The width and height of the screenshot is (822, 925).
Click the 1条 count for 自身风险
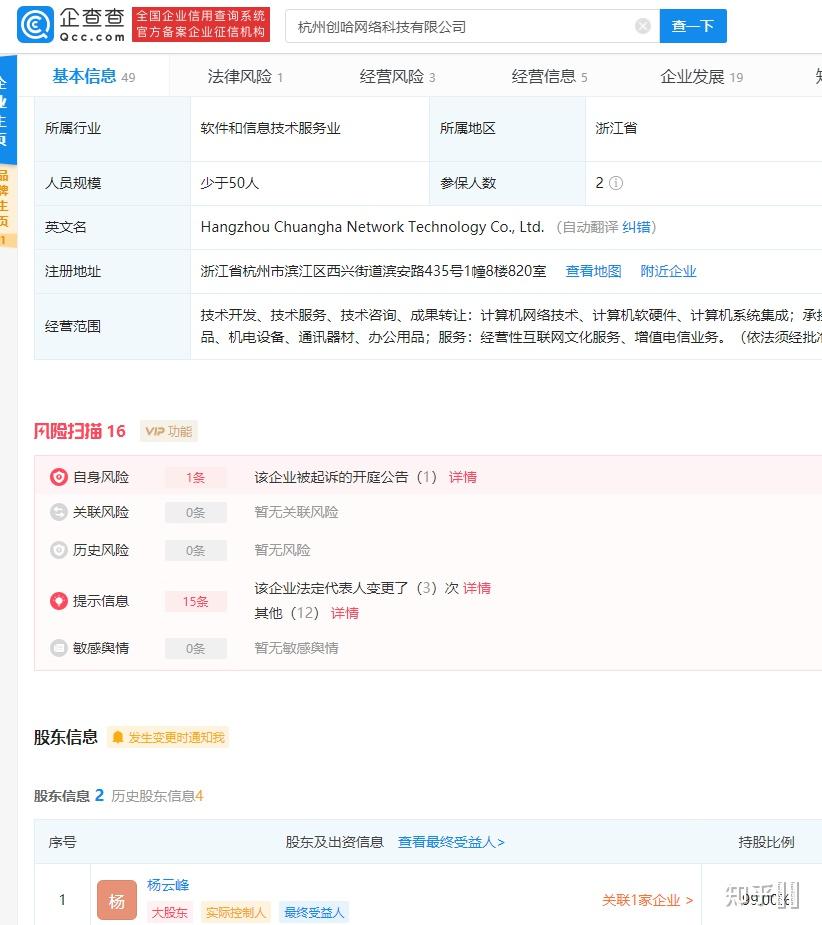pos(195,477)
